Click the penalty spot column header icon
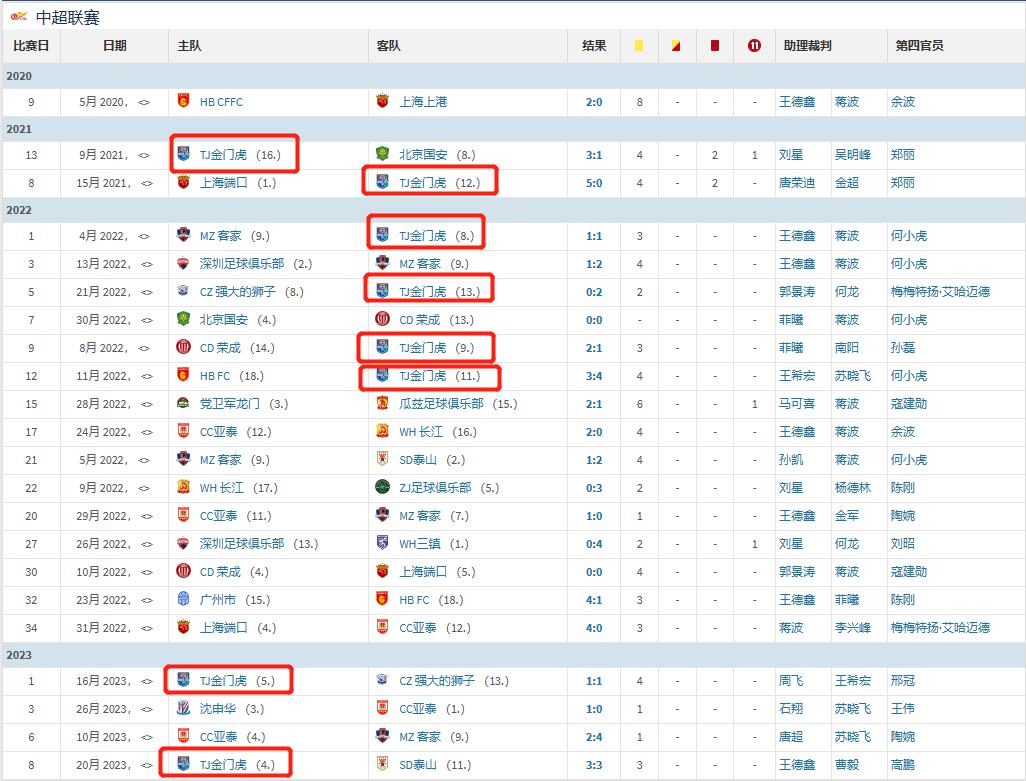1026x781 pixels. click(x=754, y=46)
